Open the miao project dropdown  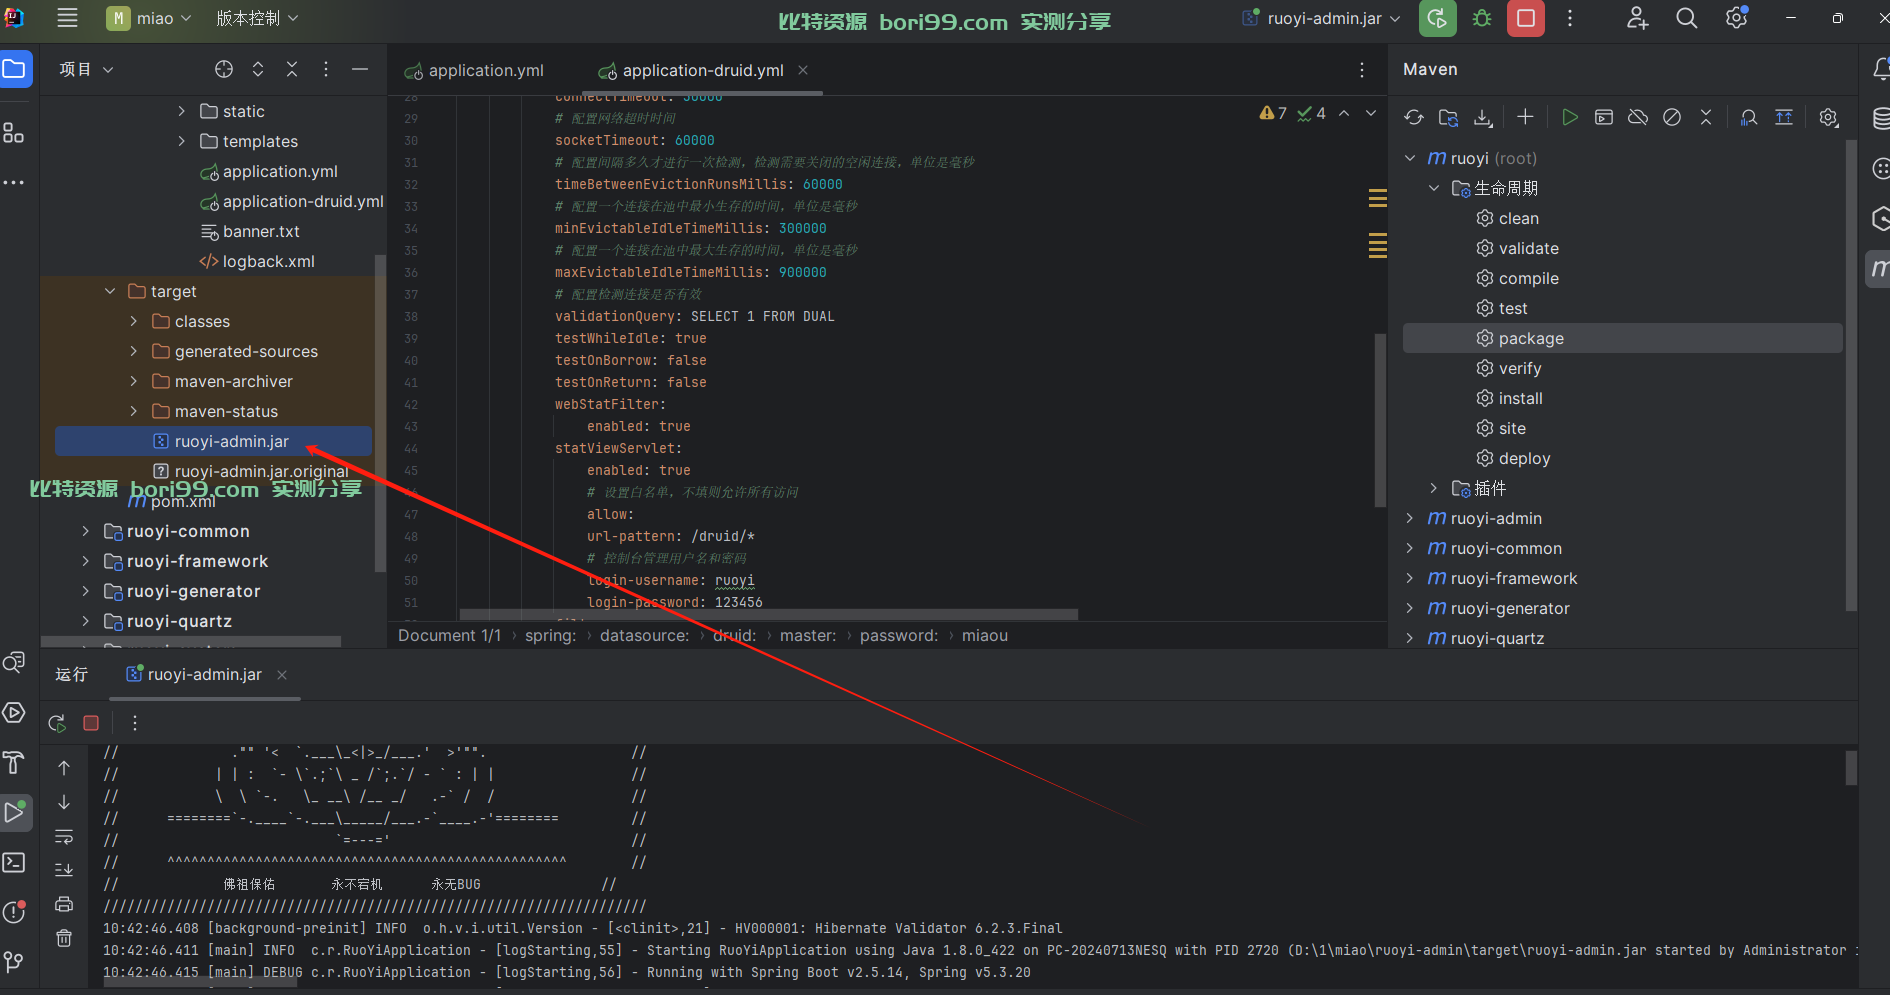[149, 18]
